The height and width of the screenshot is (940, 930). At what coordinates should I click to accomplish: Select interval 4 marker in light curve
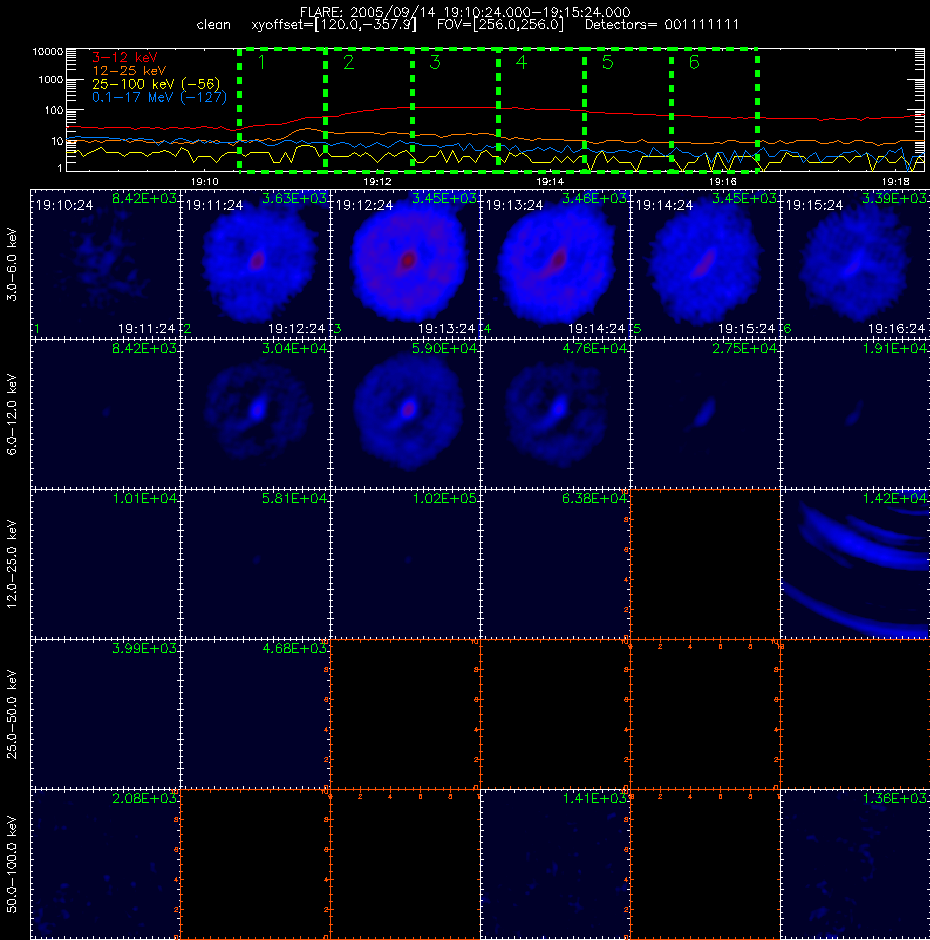[522, 62]
